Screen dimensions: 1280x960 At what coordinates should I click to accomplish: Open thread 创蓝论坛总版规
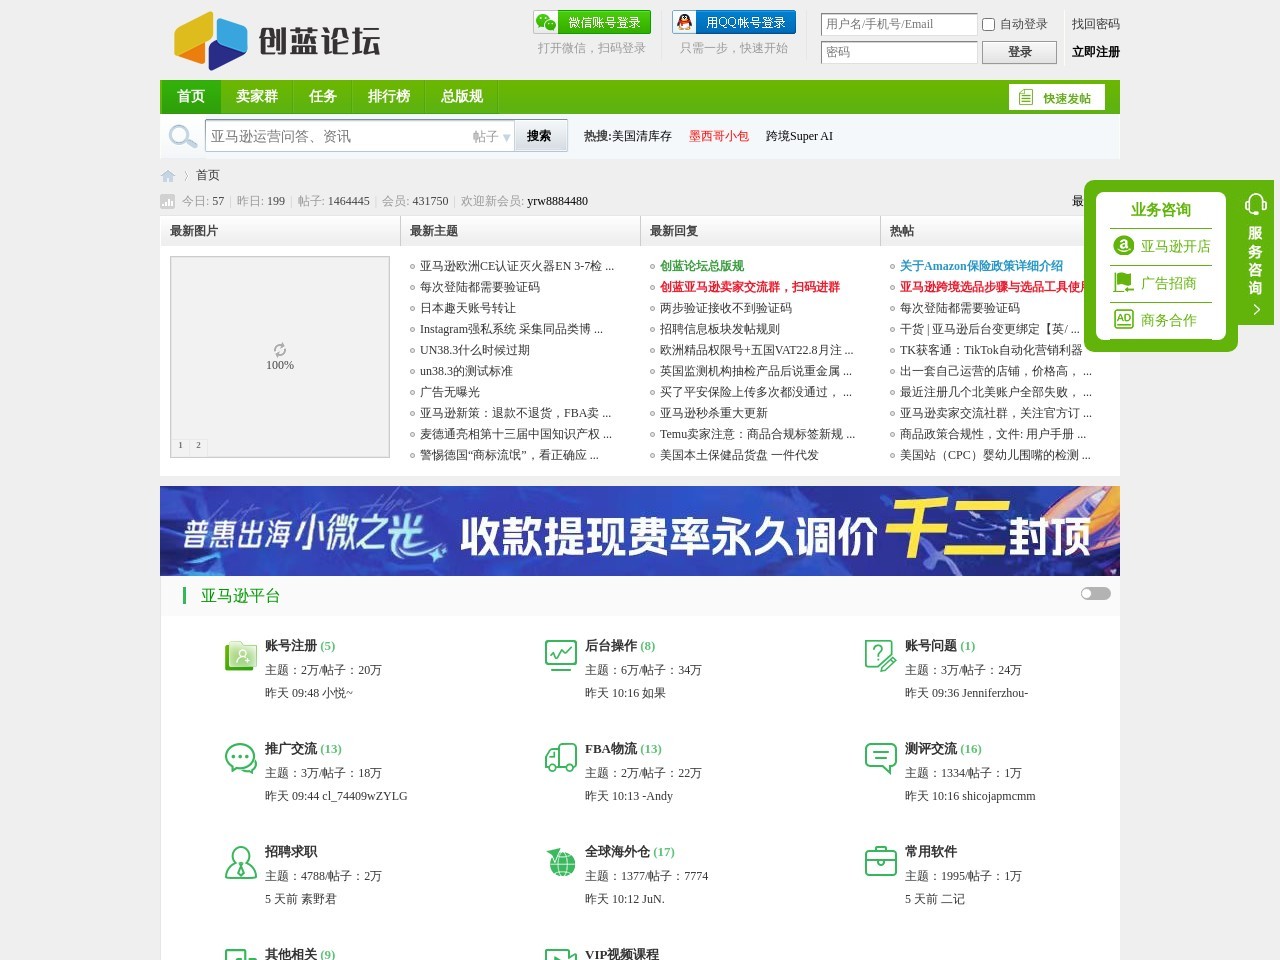click(702, 266)
